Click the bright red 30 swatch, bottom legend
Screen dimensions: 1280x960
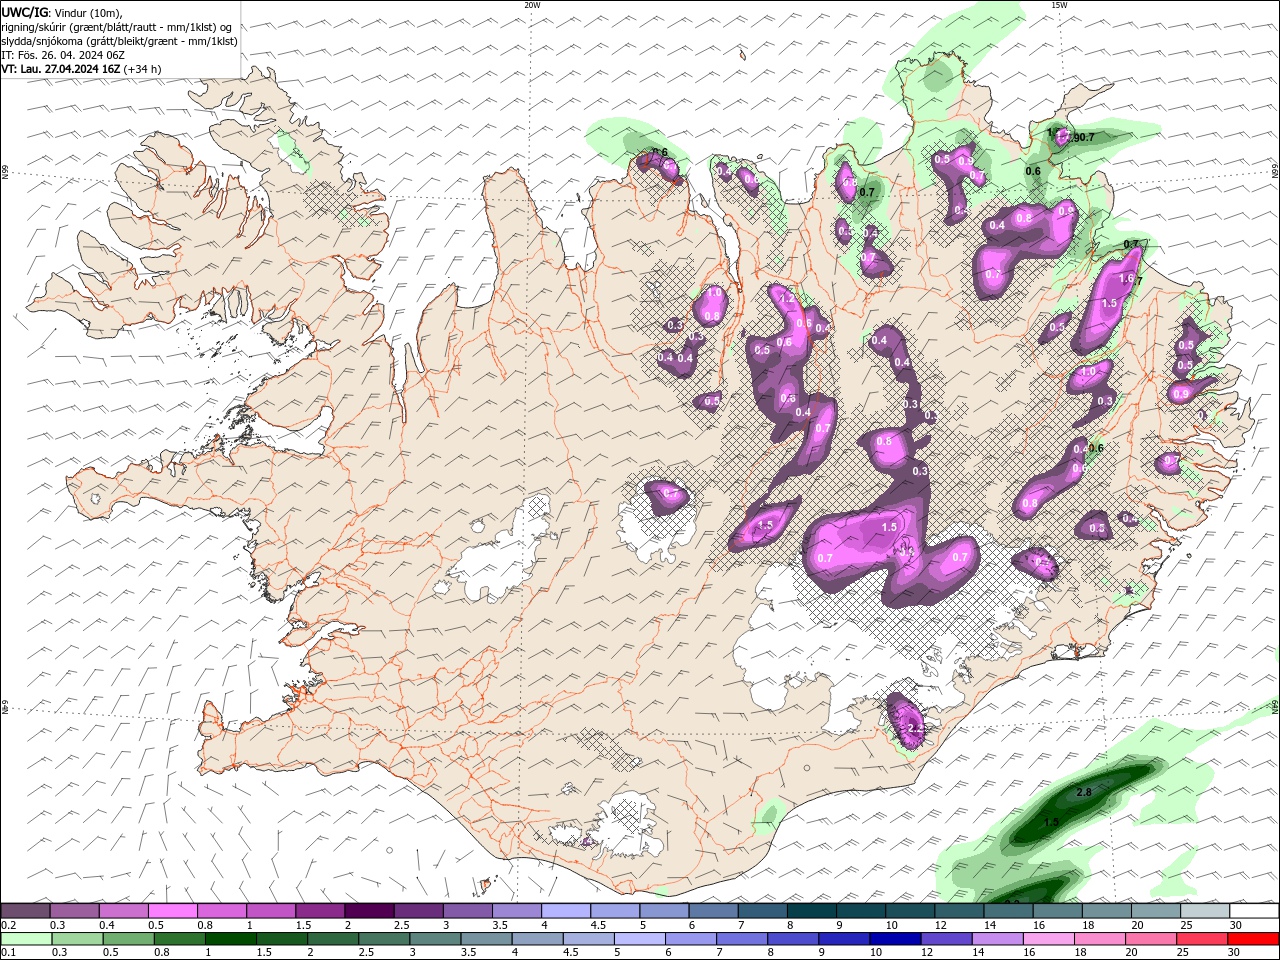(1253, 939)
